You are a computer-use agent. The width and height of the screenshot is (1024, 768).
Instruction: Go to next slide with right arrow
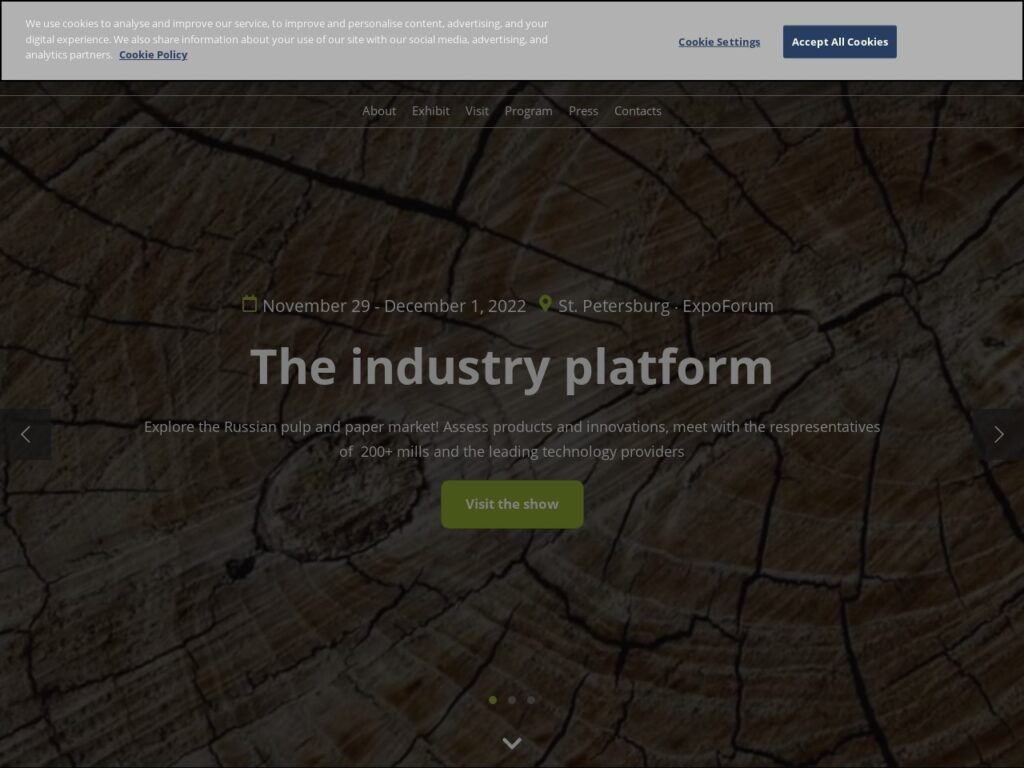point(999,434)
